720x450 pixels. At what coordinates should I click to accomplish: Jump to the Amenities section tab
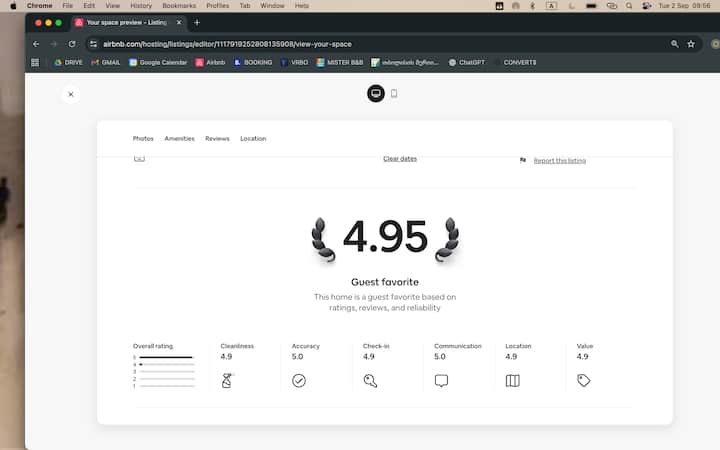179,138
